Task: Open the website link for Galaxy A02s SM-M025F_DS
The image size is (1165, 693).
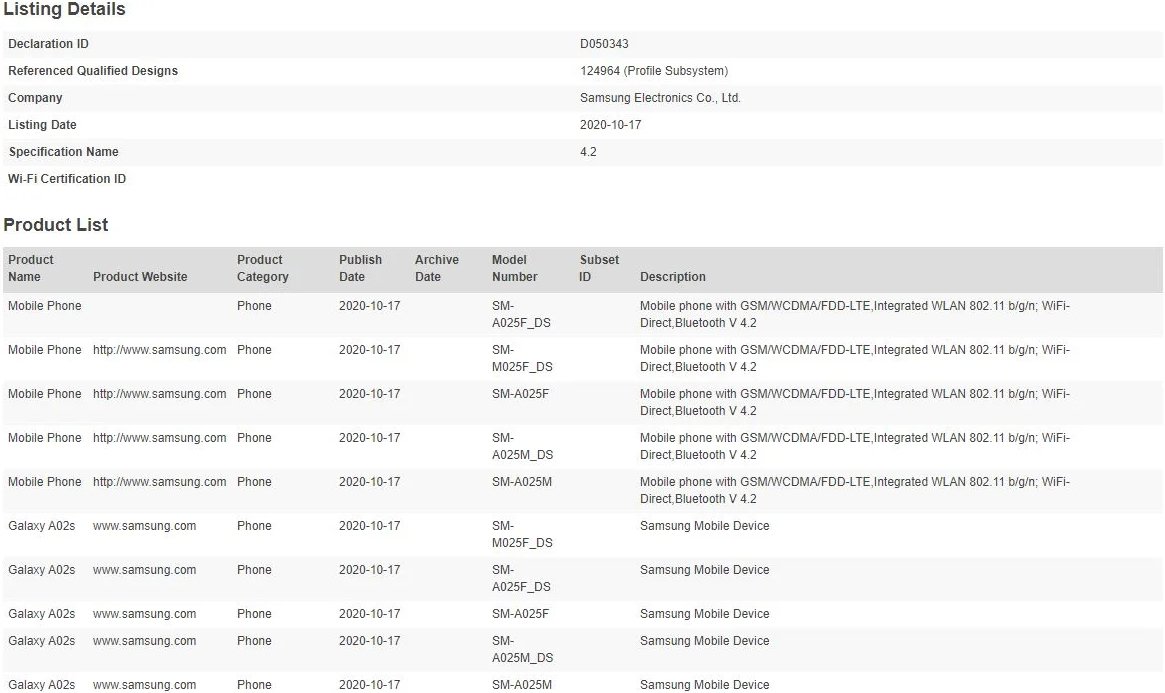Action: (x=144, y=526)
